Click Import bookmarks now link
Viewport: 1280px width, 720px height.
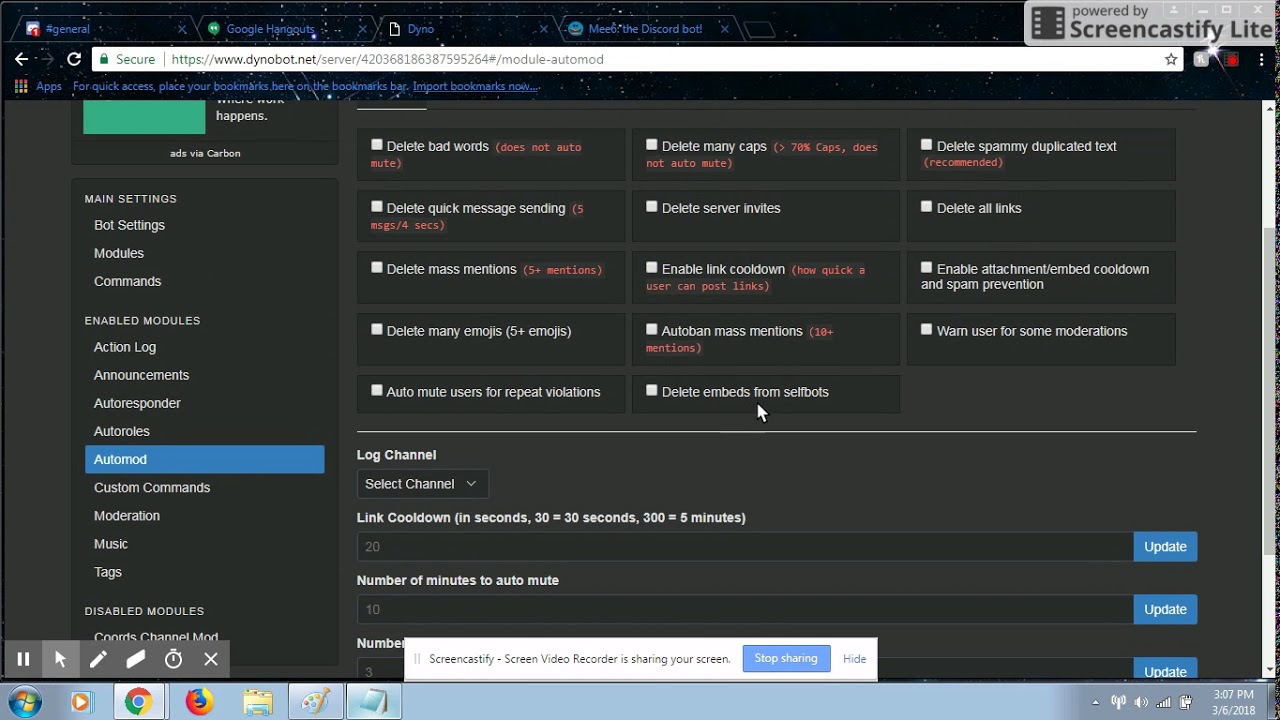pos(476,86)
